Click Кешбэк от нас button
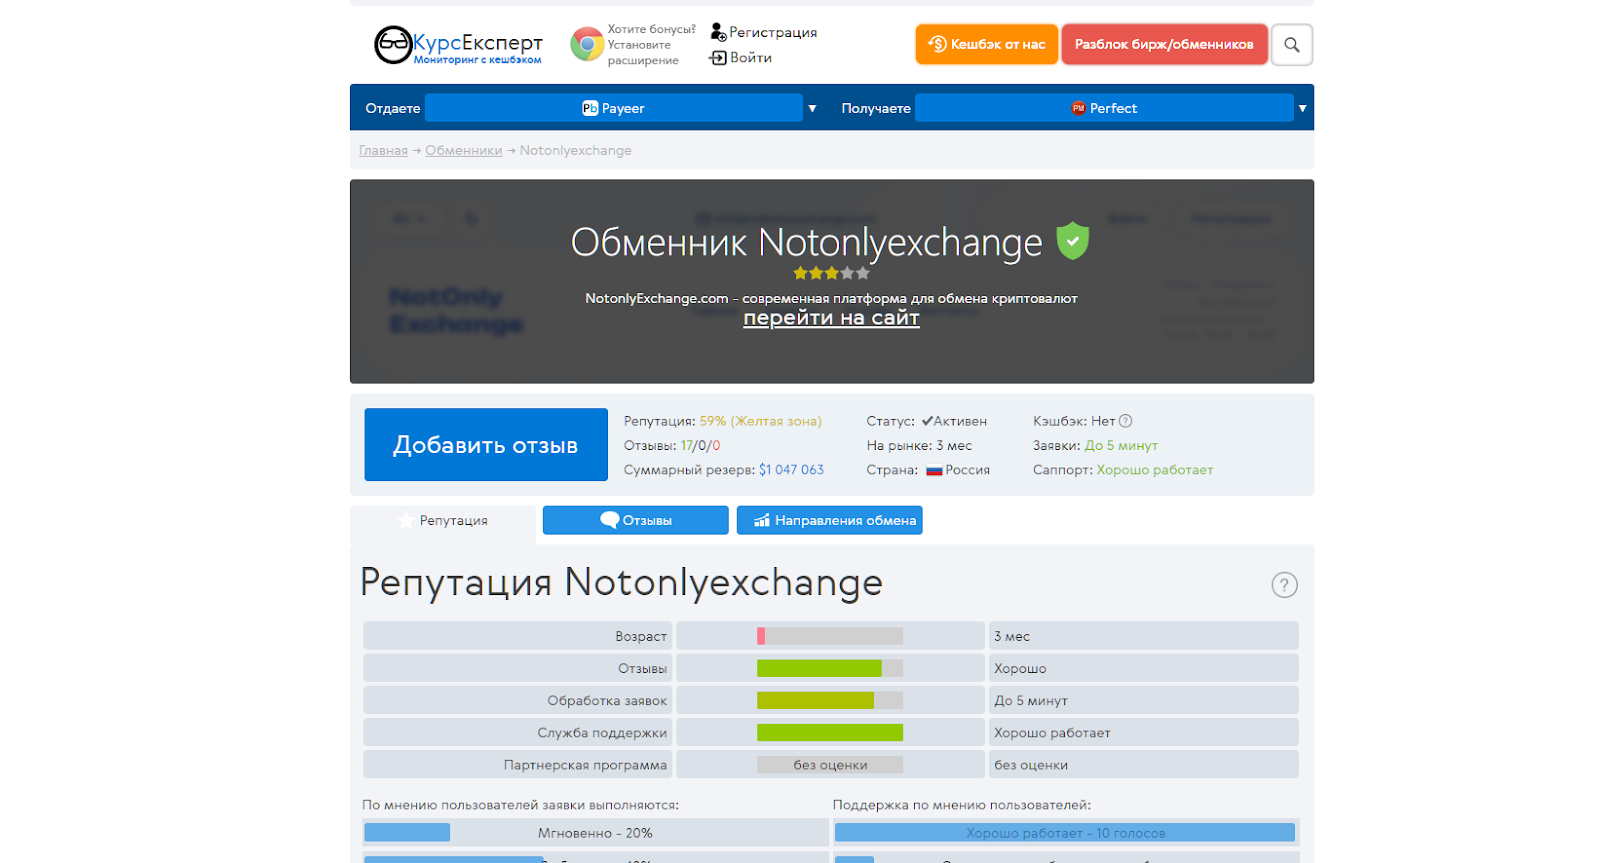 [x=987, y=44]
